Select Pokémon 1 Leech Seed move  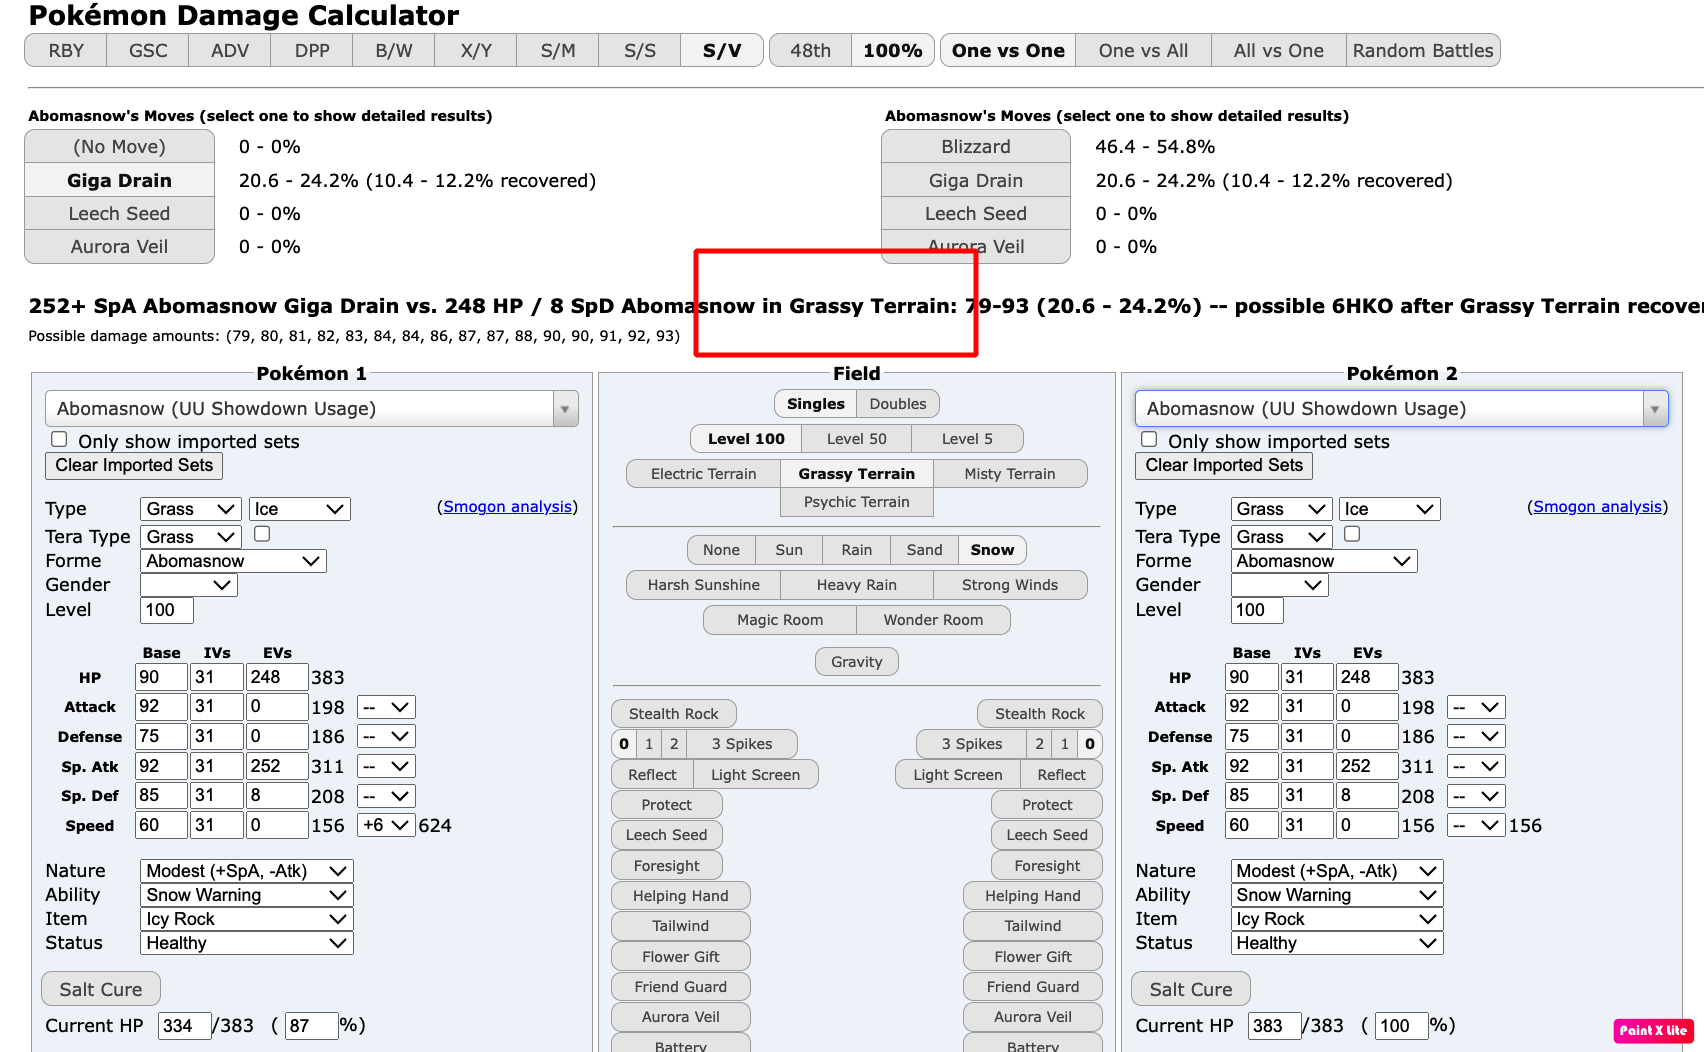point(119,213)
